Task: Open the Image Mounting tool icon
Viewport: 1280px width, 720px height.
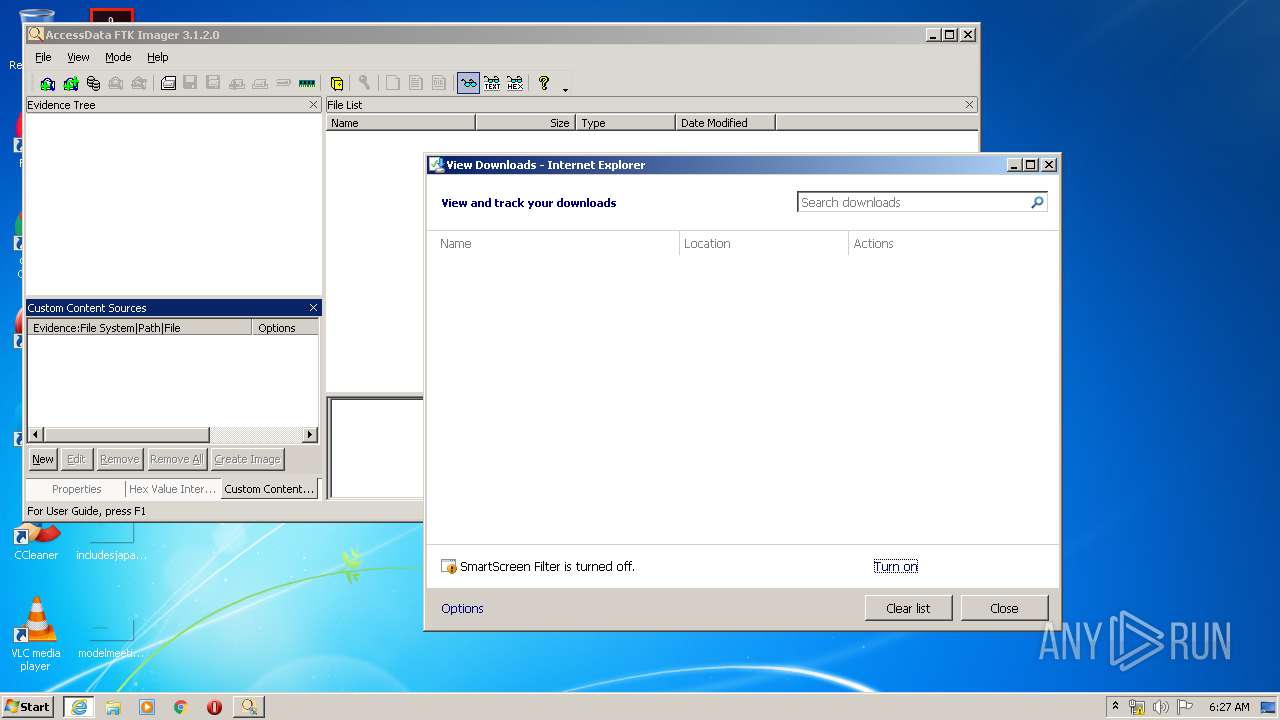Action: pyautogui.click(x=93, y=83)
